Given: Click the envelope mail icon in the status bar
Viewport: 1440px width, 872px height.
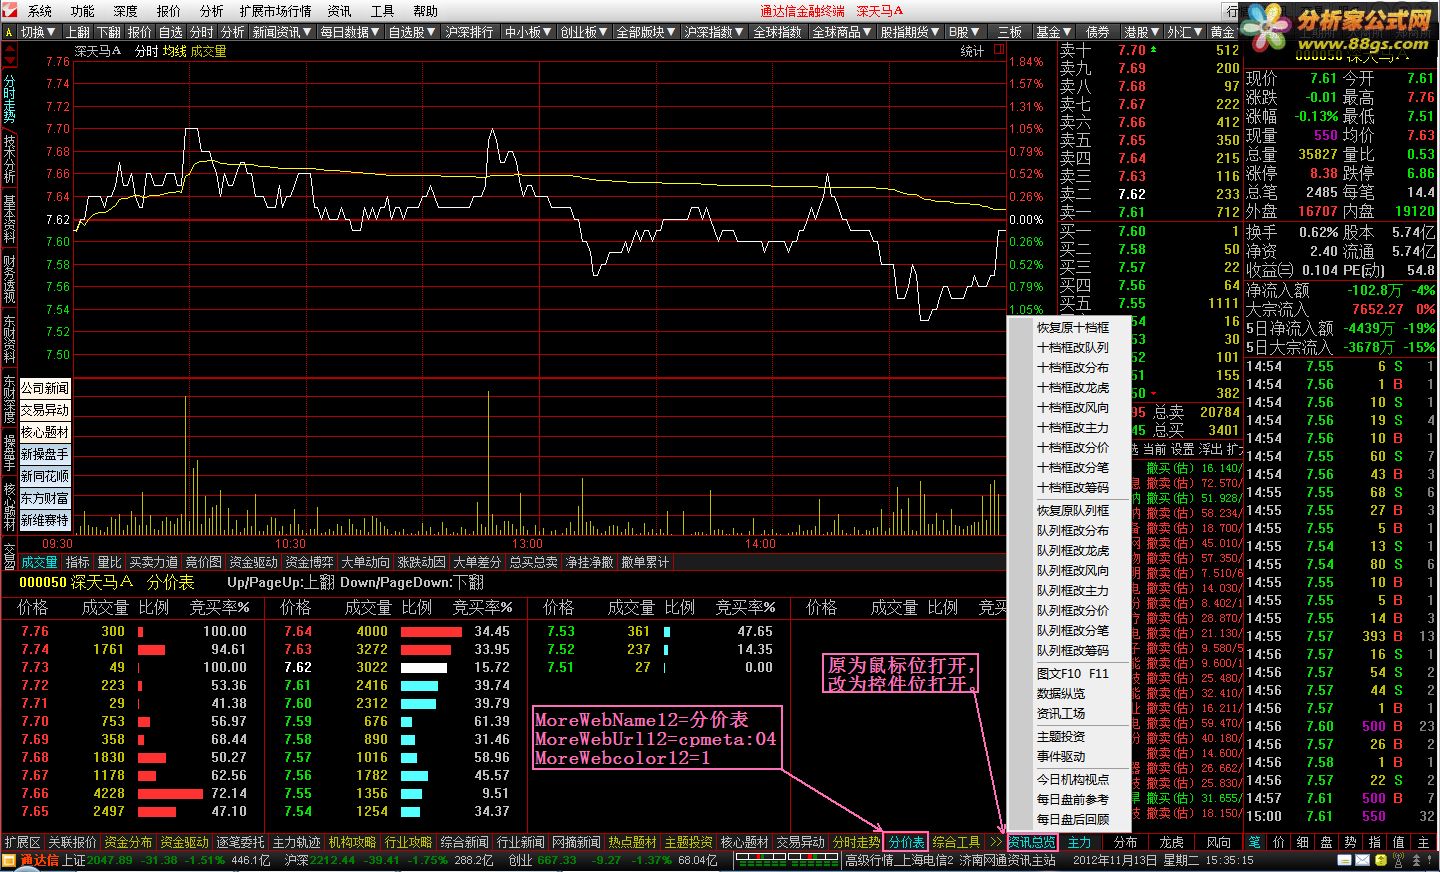Looking at the screenshot, I should point(1364,860).
